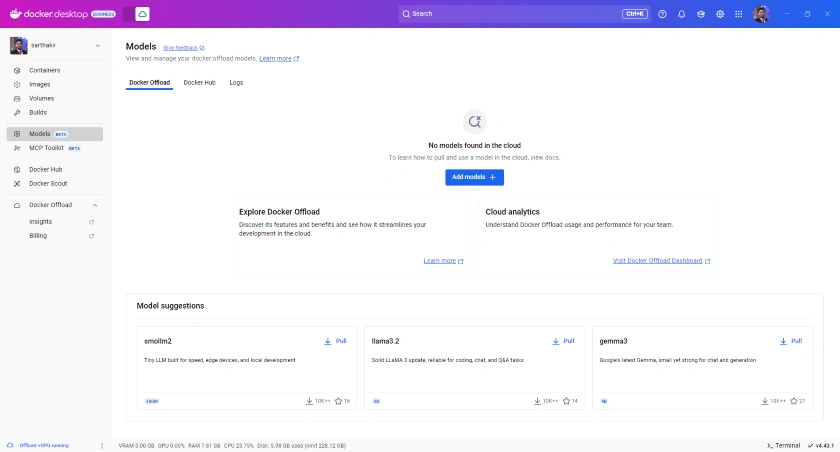Click the Docker Desktop whale logo
The image size is (840, 452).
(x=15, y=14)
